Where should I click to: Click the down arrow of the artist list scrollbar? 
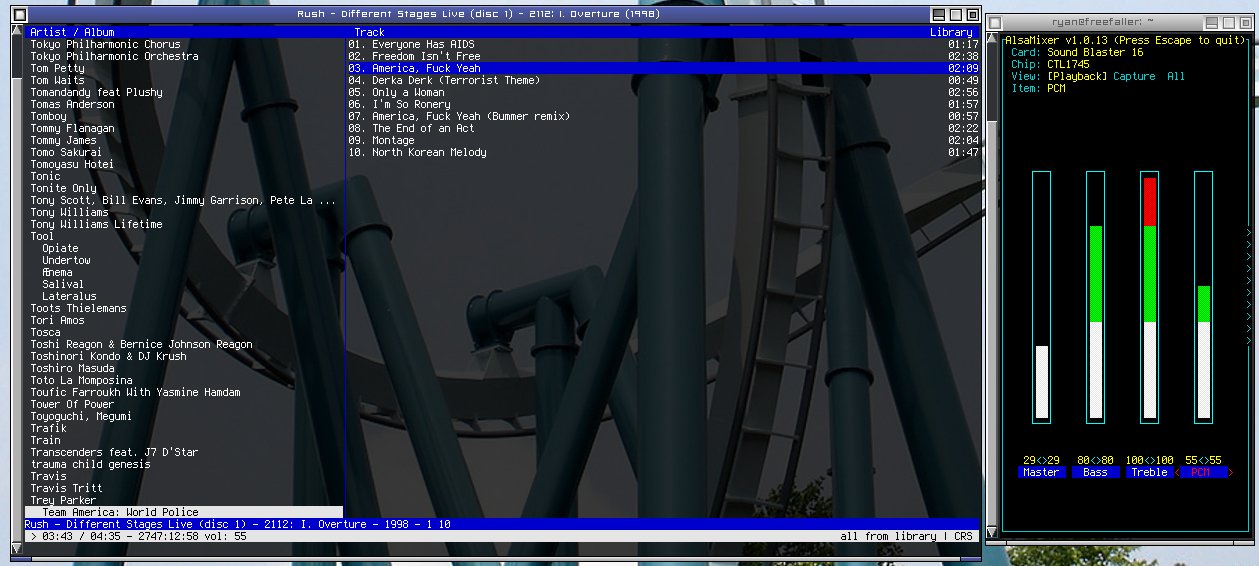click(x=17, y=547)
